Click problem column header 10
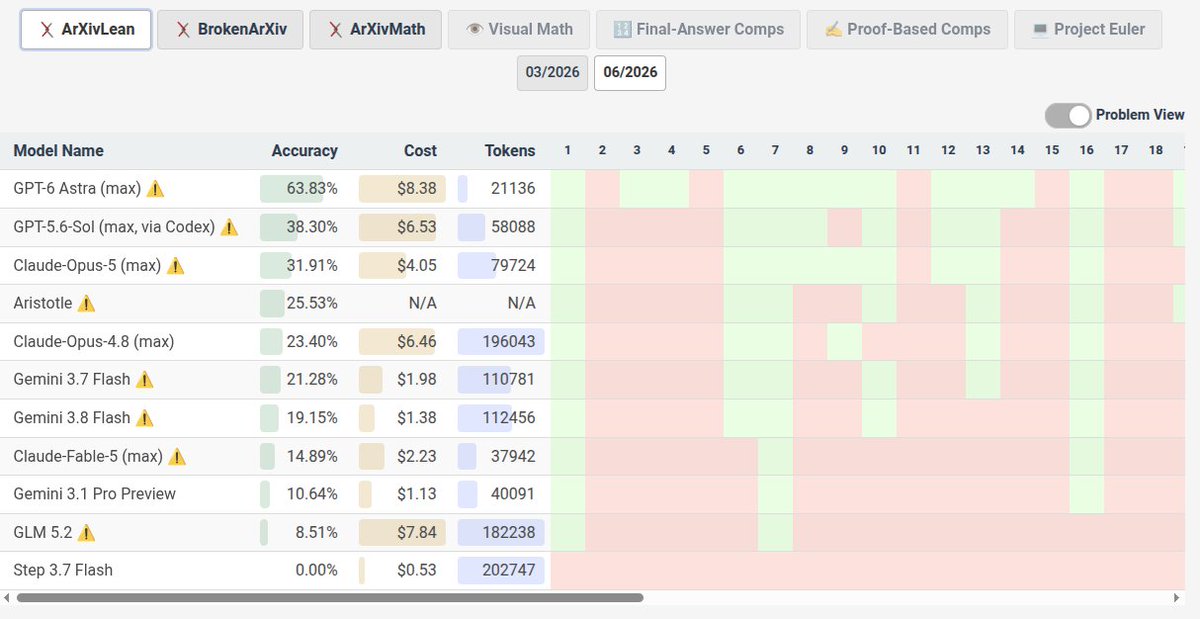The image size is (1200, 619). point(879,150)
